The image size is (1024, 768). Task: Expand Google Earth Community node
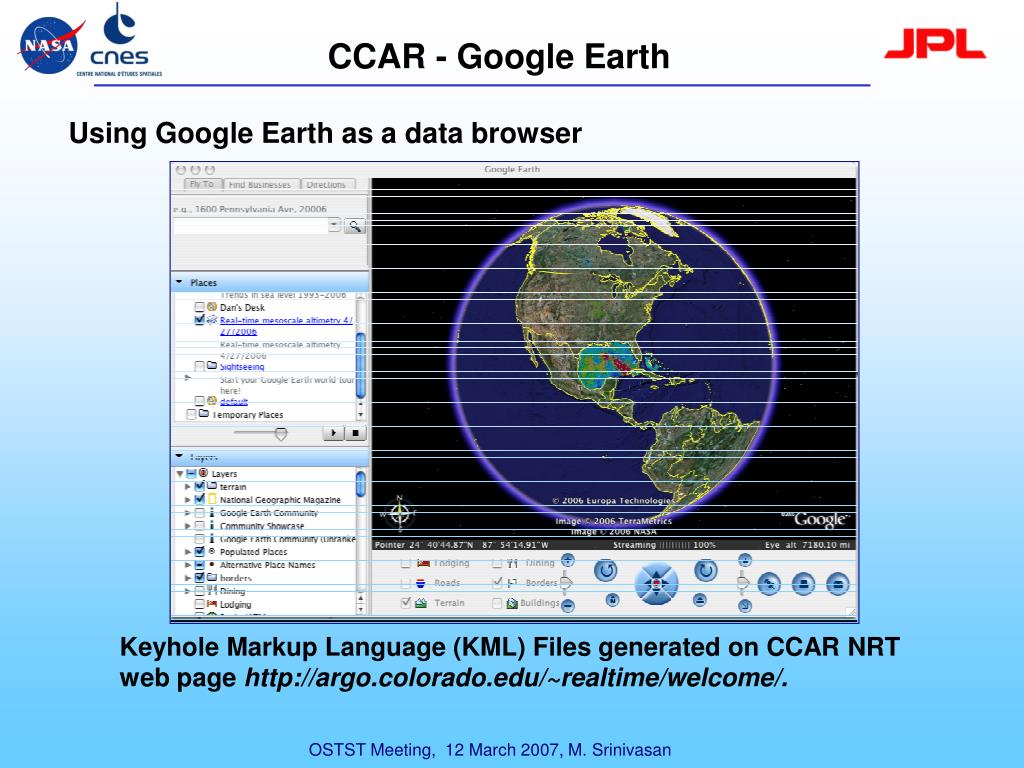188,513
